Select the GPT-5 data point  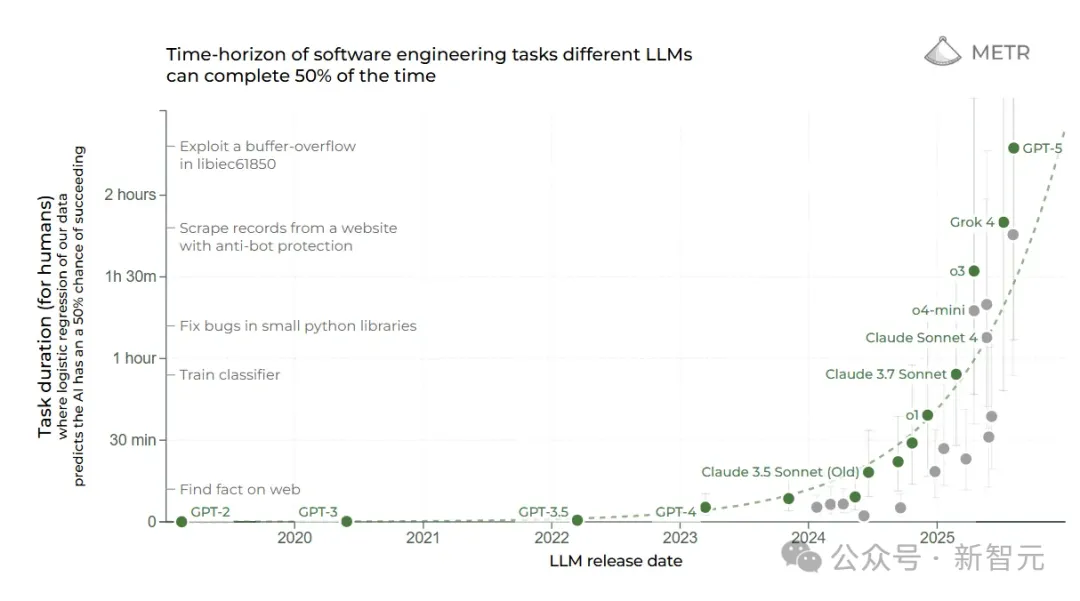1013,148
